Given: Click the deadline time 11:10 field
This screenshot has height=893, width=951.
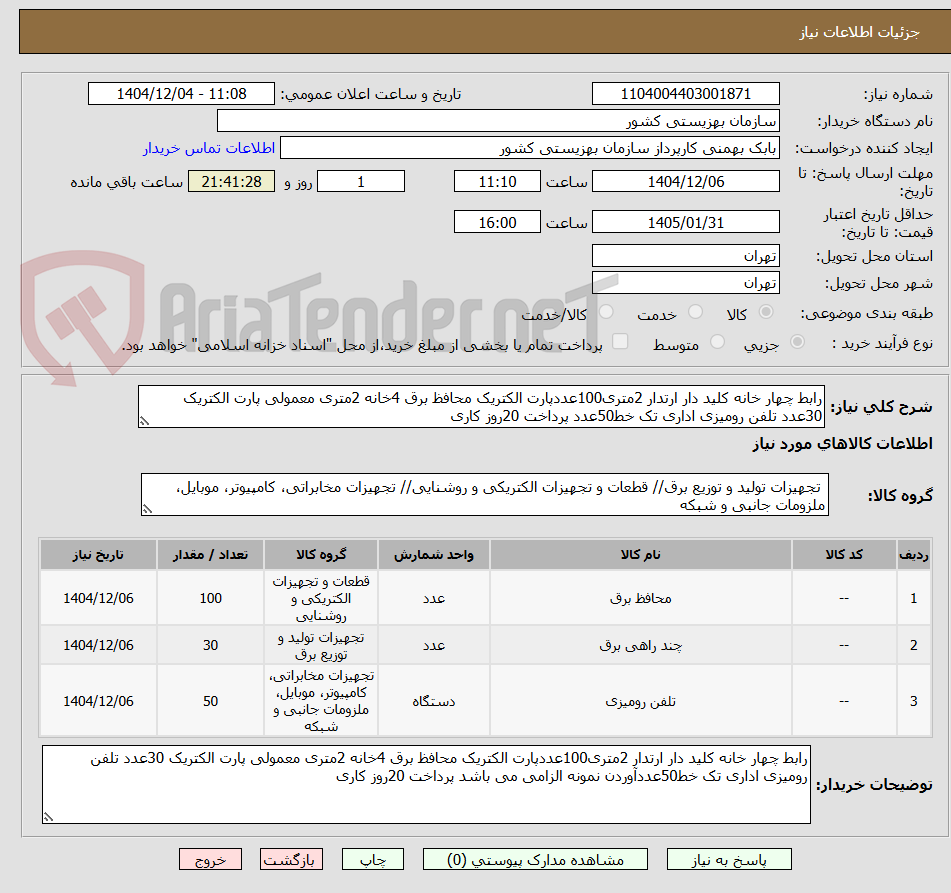Looking at the screenshot, I should coord(497,181).
